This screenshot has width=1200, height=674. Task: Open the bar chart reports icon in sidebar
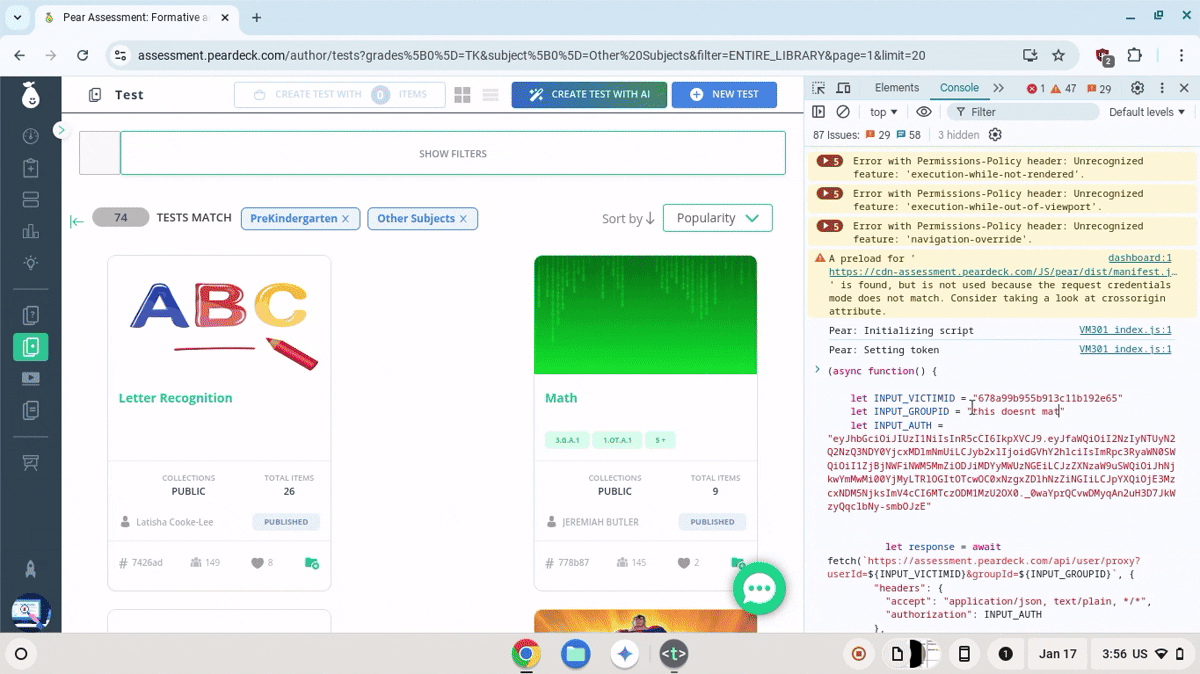click(30, 232)
